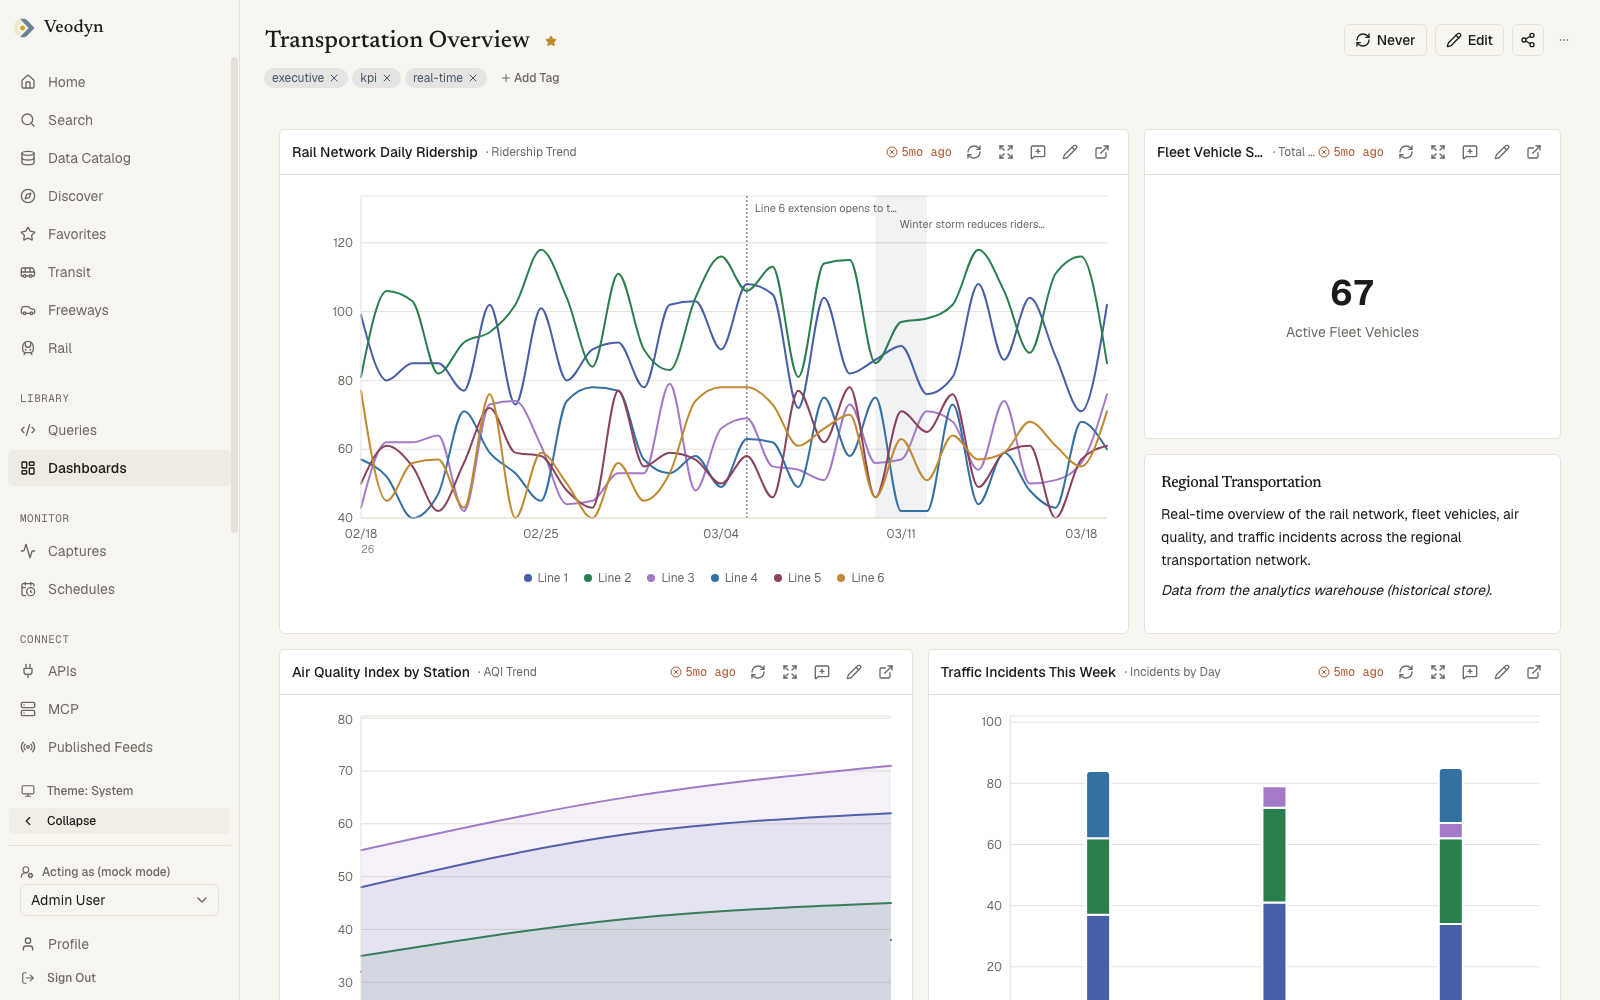Edit the Air Quality Index panel
The height and width of the screenshot is (1000, 1600).
pyautogui.click(x=854, y=672)
